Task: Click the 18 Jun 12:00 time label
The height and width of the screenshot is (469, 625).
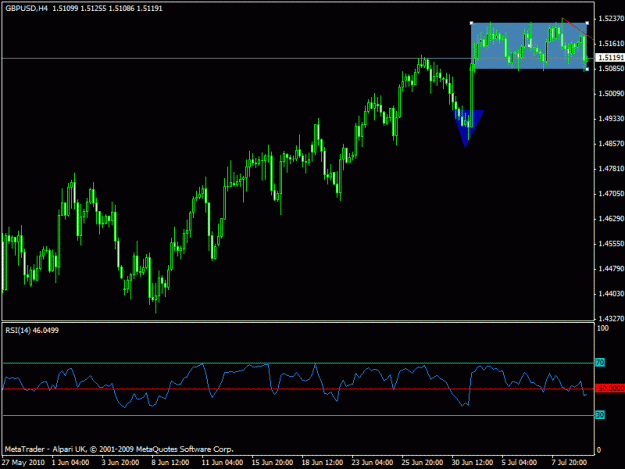Action: pos(322,462)
